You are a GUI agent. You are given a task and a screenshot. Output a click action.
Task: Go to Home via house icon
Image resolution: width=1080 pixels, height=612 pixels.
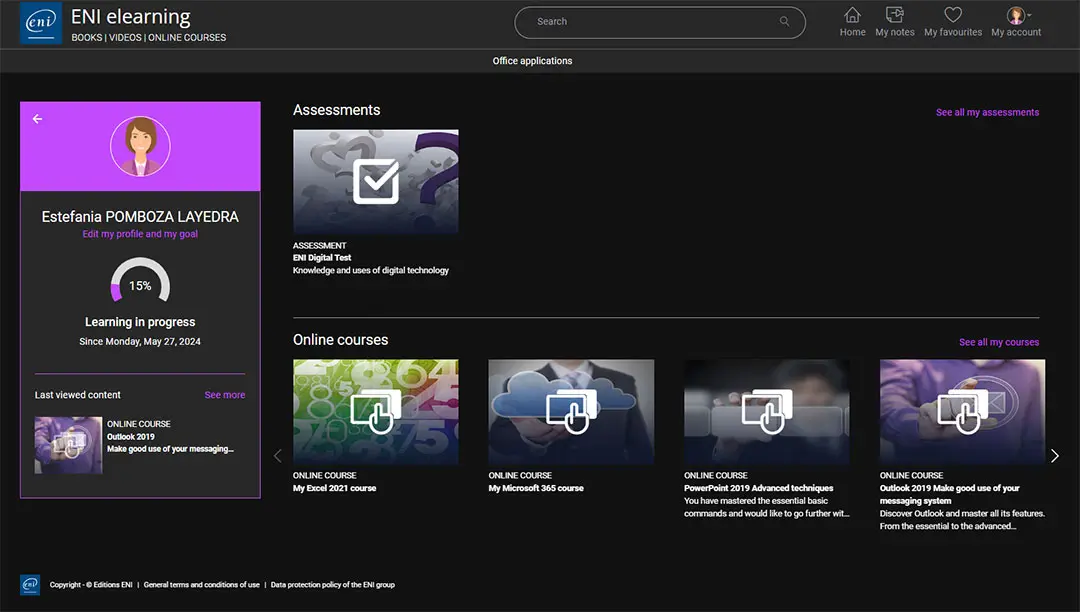click(x=852, y=16)
